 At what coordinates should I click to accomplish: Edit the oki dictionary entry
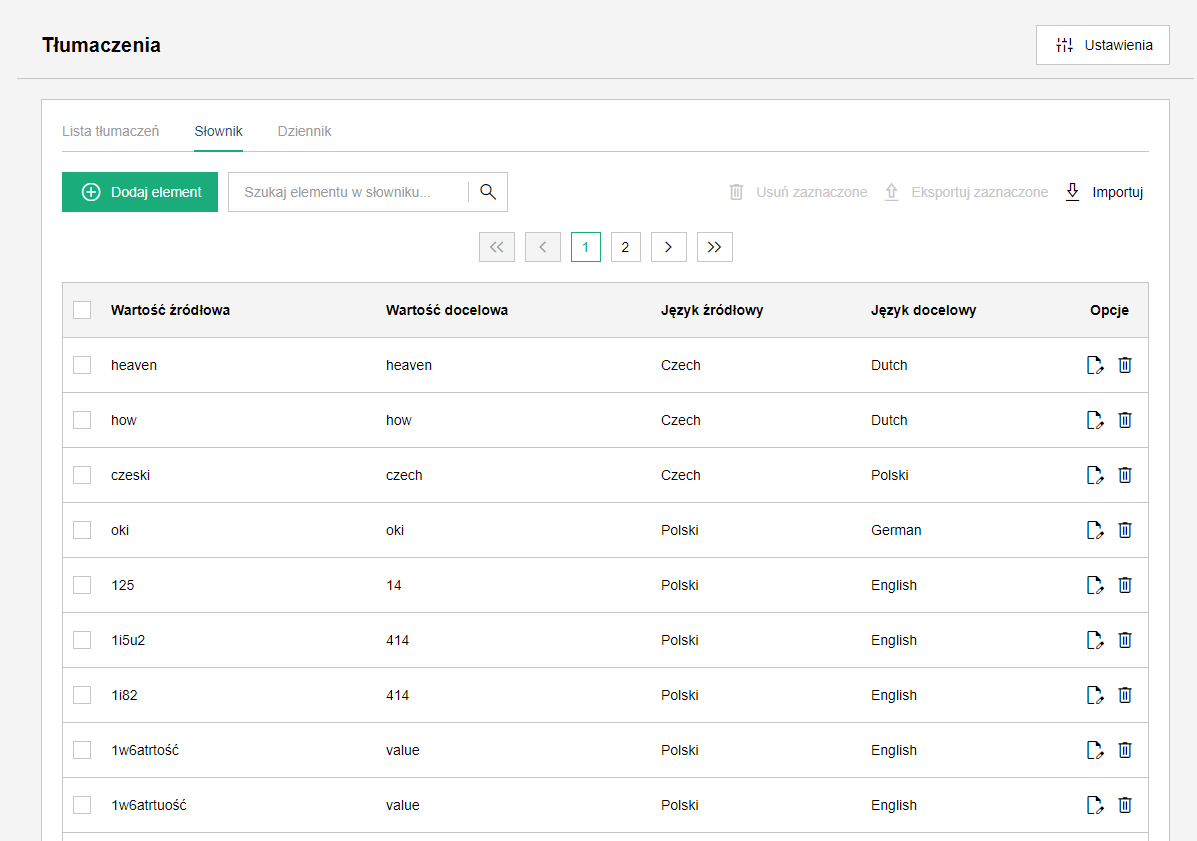(x=1095, y=530)
